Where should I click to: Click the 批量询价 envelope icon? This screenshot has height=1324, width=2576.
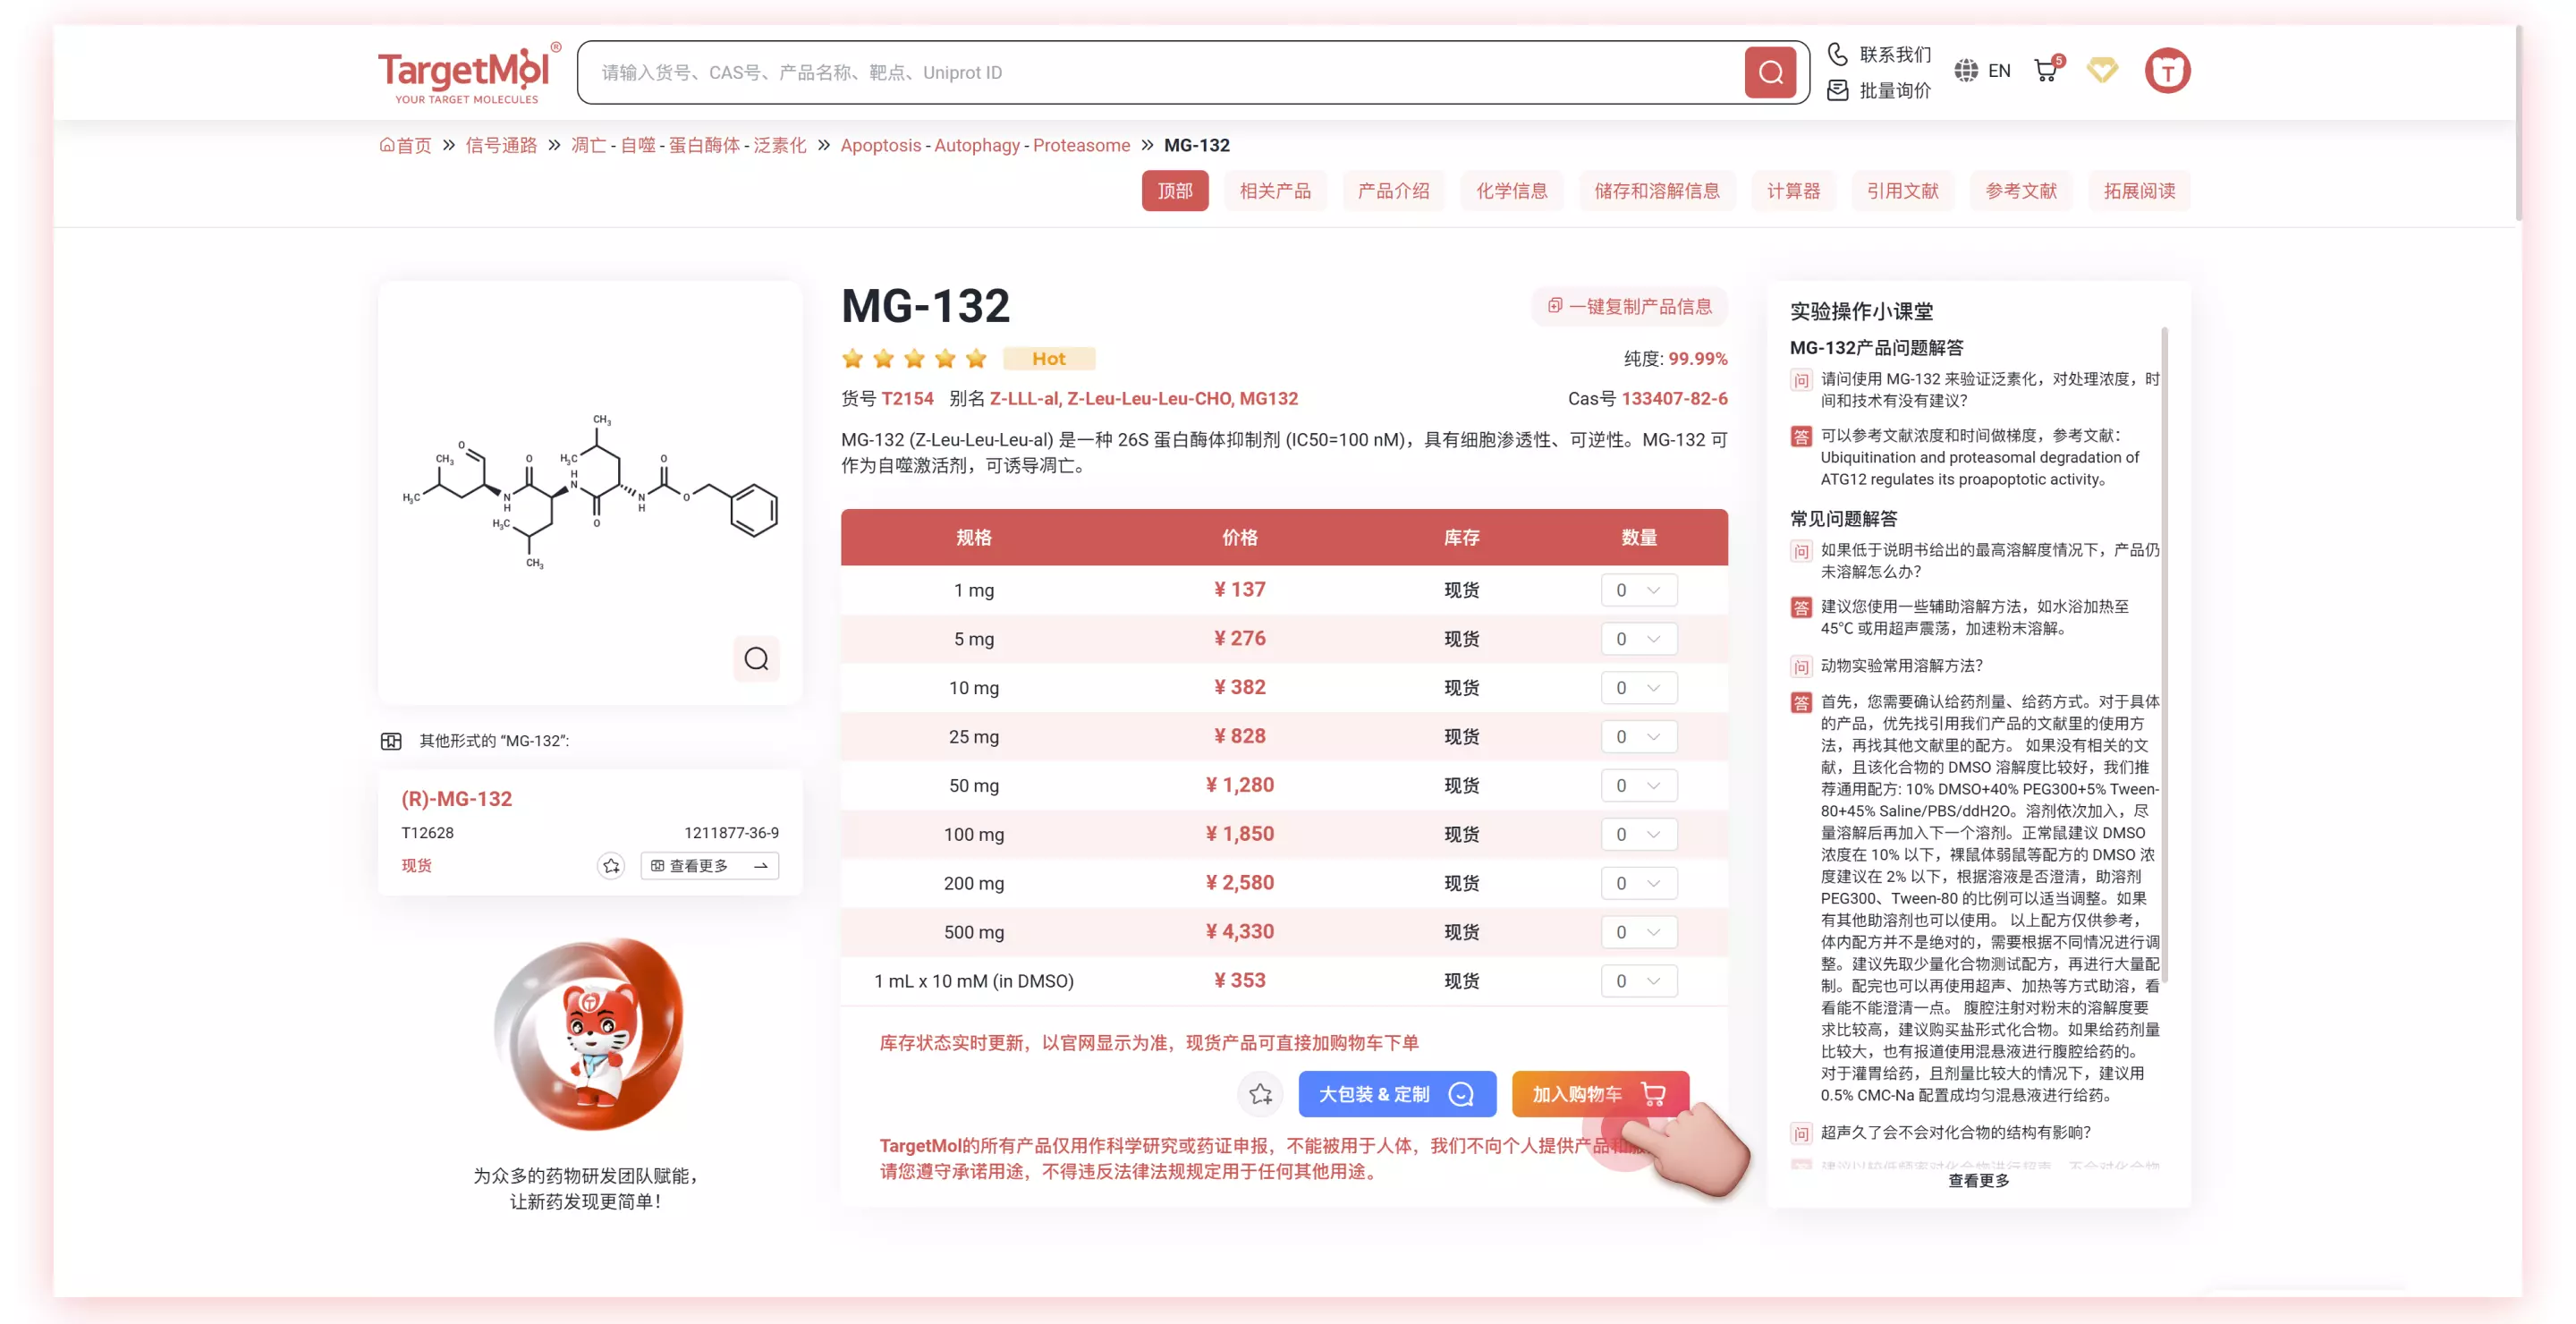point(1837,90)
